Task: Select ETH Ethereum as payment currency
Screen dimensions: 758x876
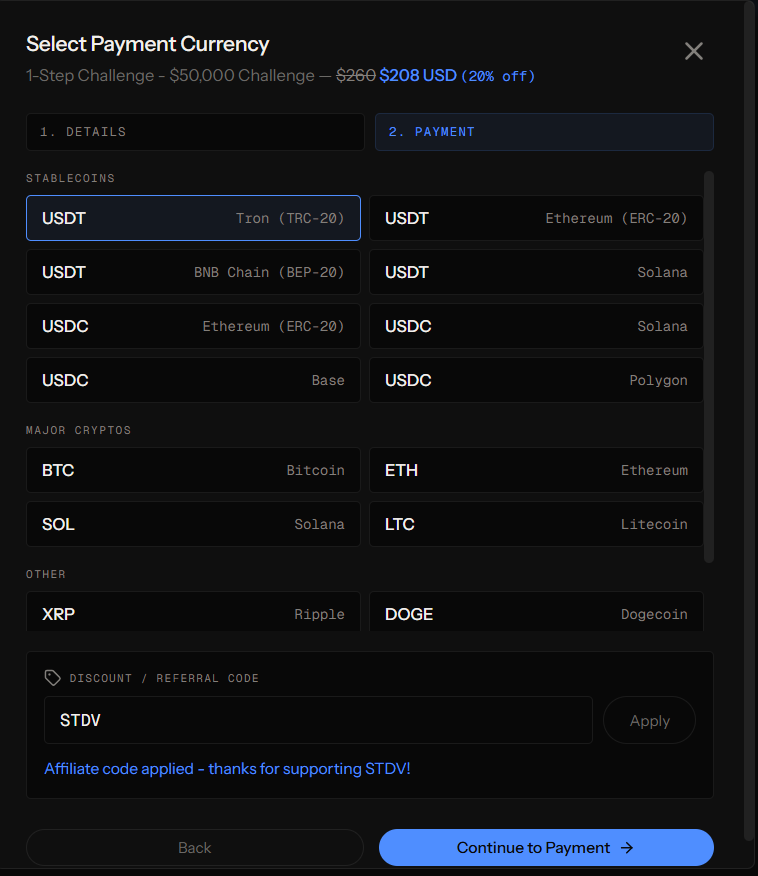Action: click(536, 470)
